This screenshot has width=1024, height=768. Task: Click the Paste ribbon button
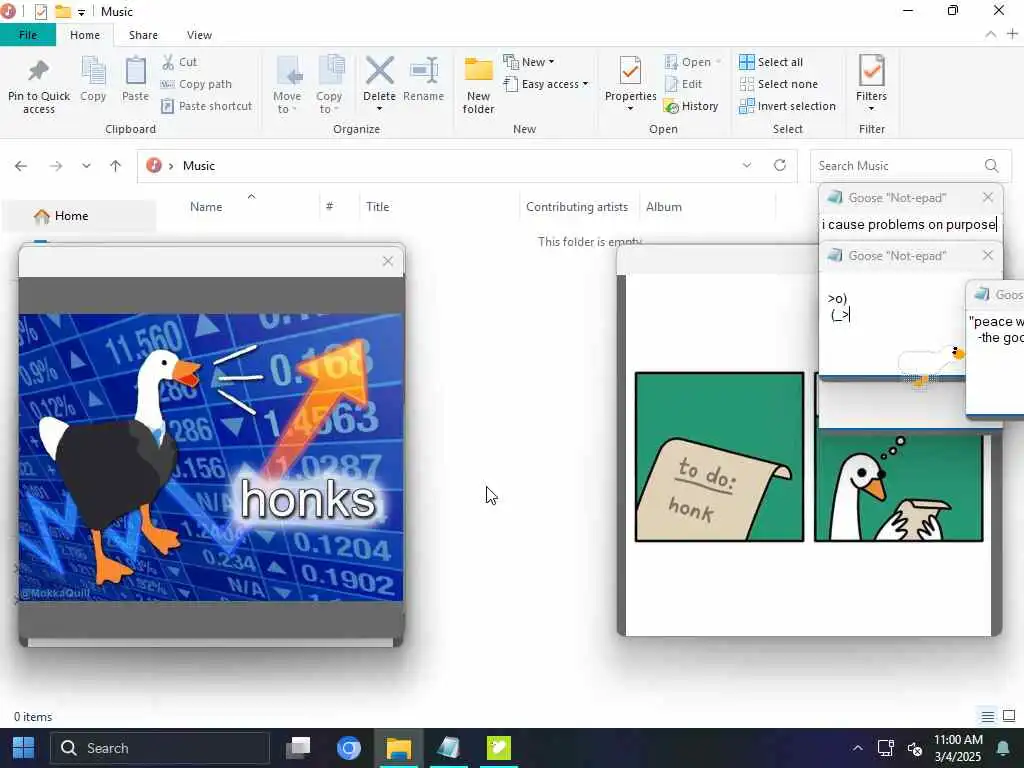[135, 80]
